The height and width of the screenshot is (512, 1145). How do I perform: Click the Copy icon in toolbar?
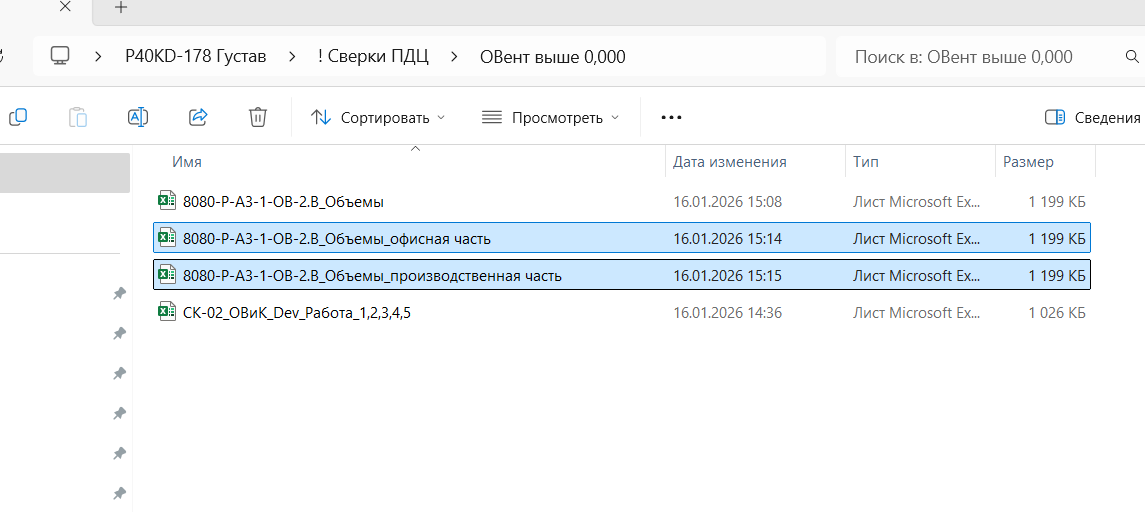tap(18, 117)
